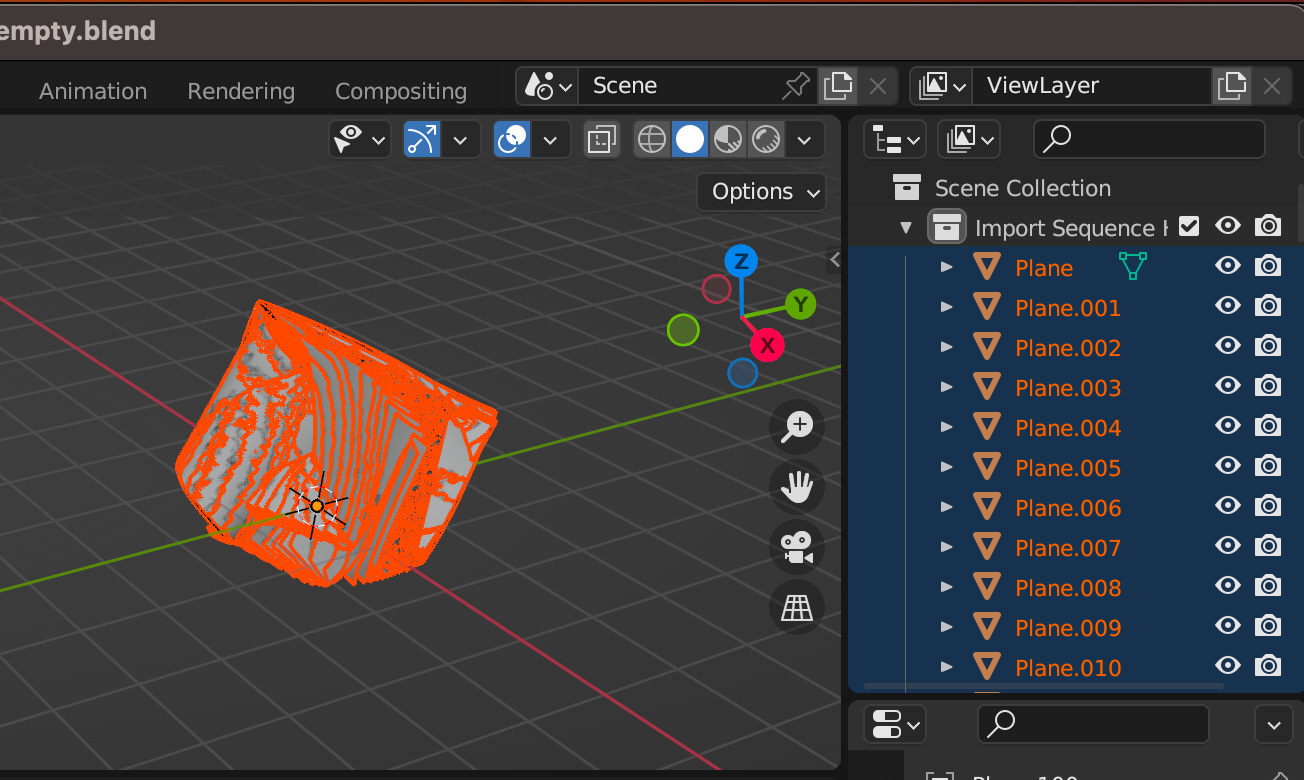Screen dimensions: 1304x780
Task: Hide Plane in the viewport
Action: click(1228, 266)
